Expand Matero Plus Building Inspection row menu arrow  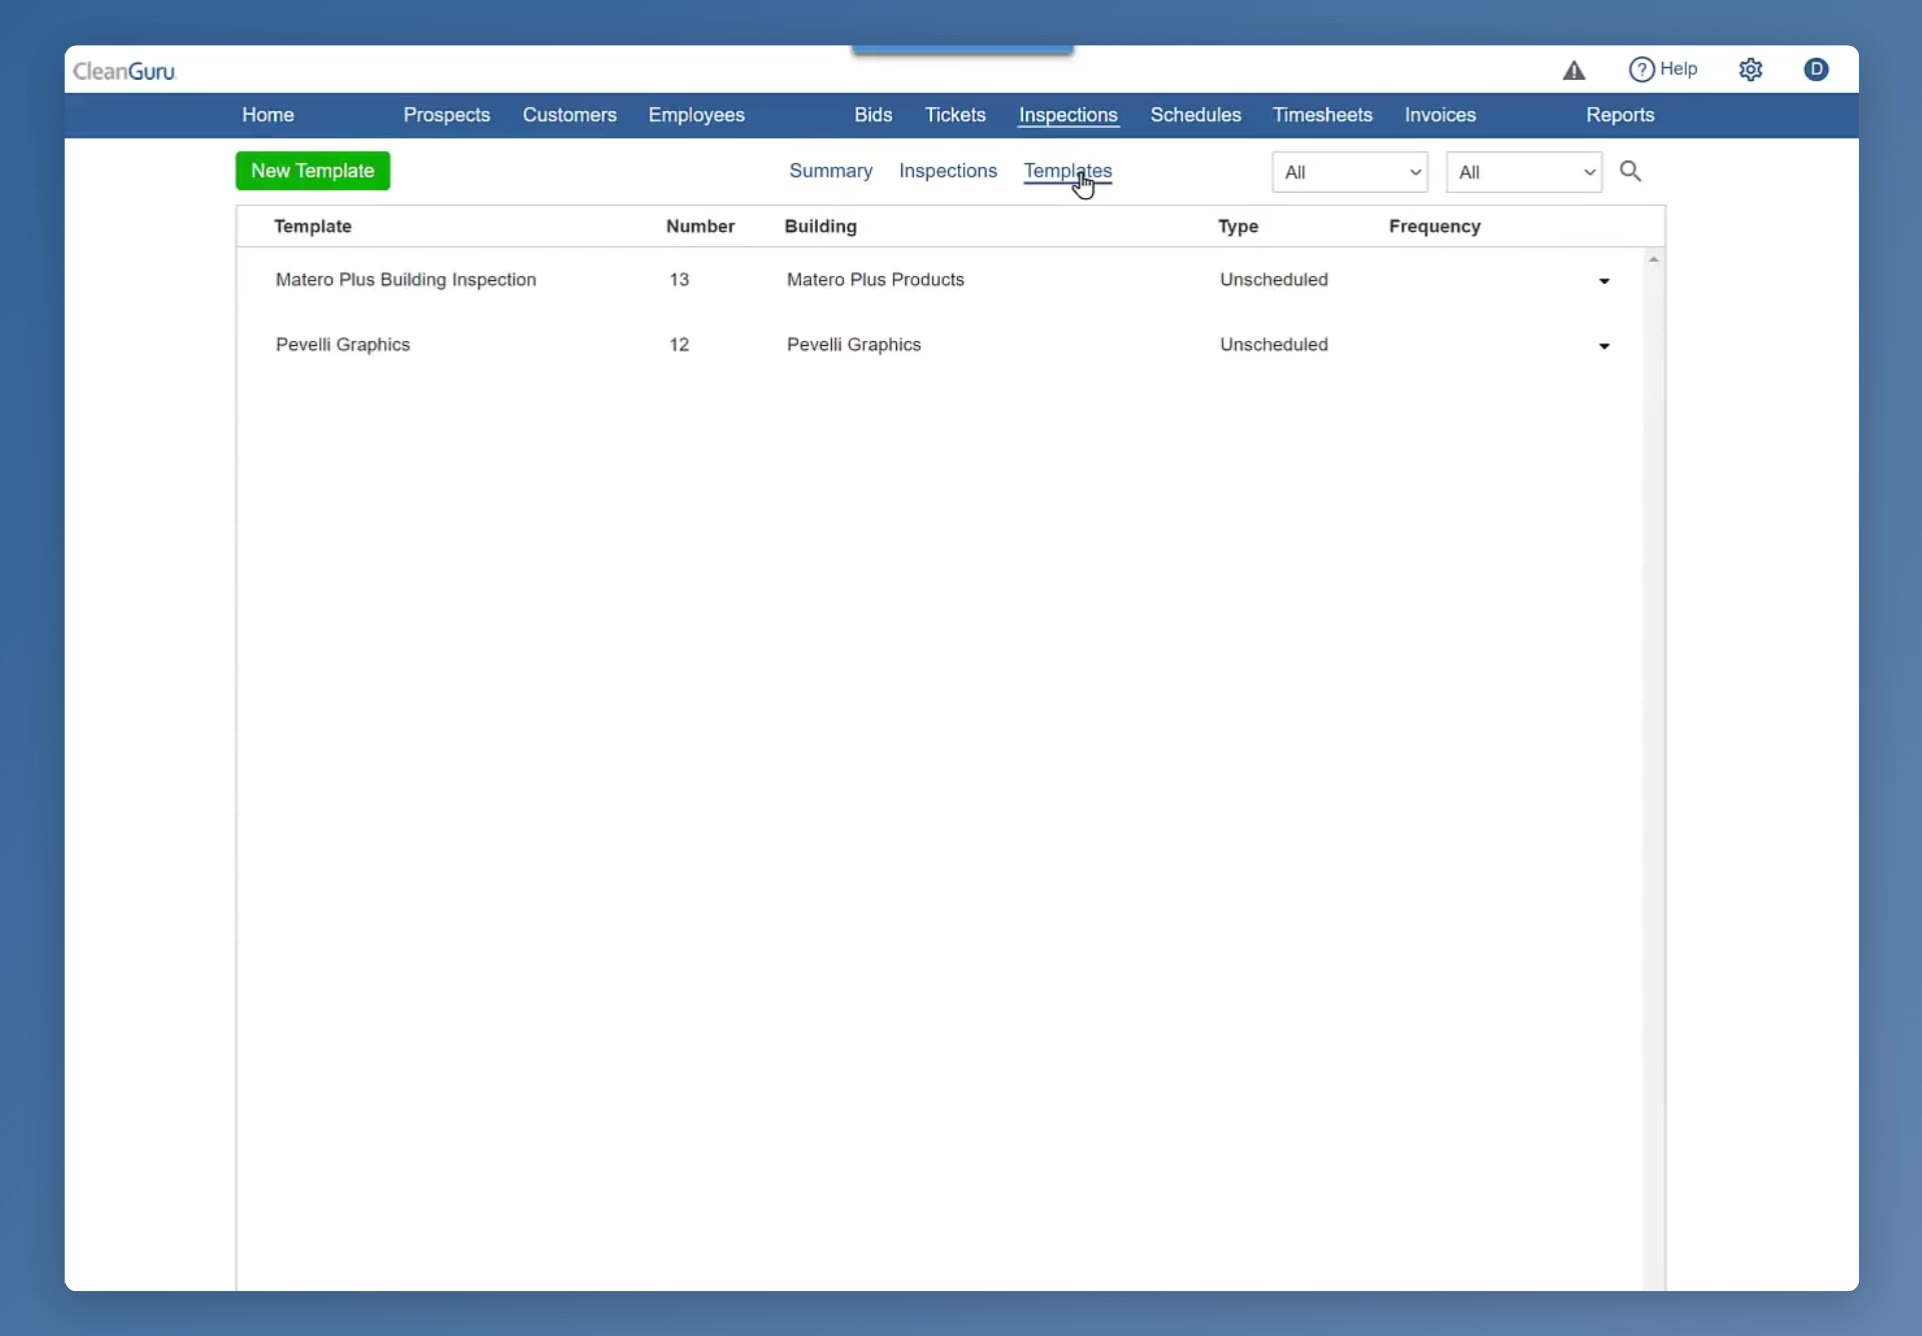(1604, 281)
